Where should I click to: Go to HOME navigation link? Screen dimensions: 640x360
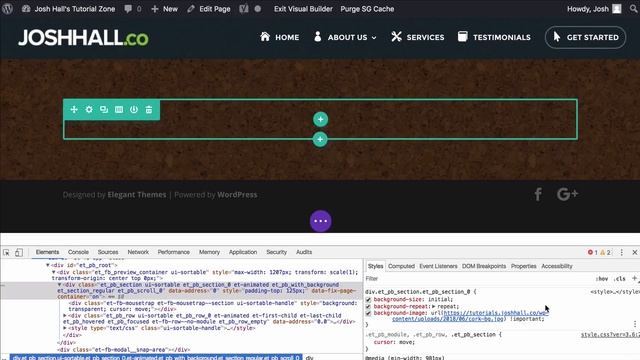pos(280,37)
